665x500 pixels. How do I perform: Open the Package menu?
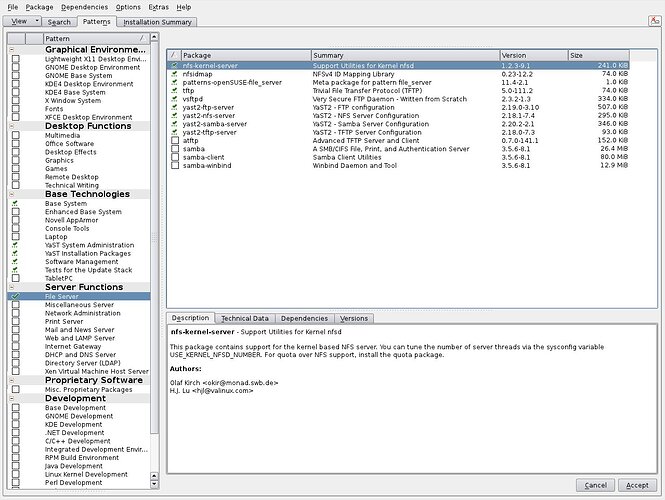point(39,7)
